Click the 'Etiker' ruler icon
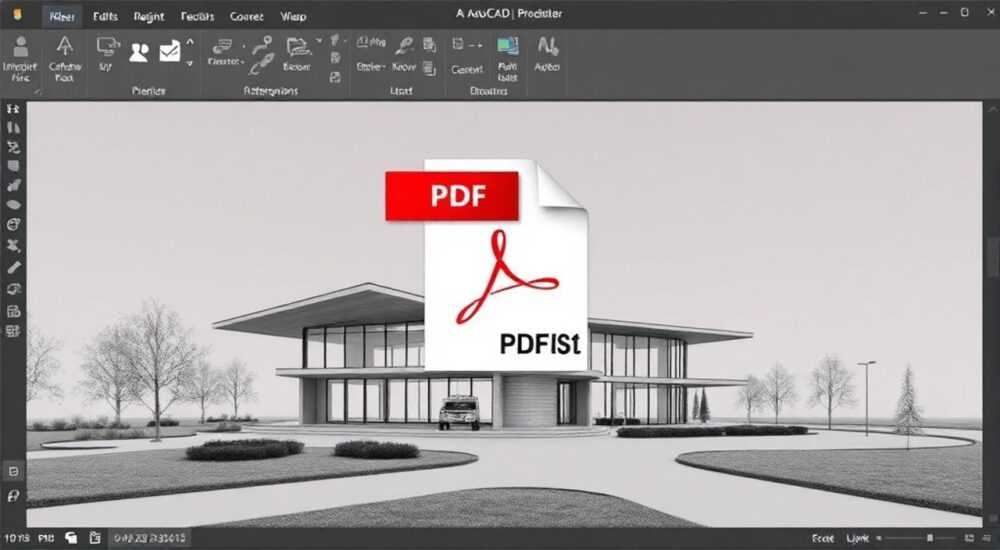The width and height of the screenshot is (1000, 550). [371, 43]
